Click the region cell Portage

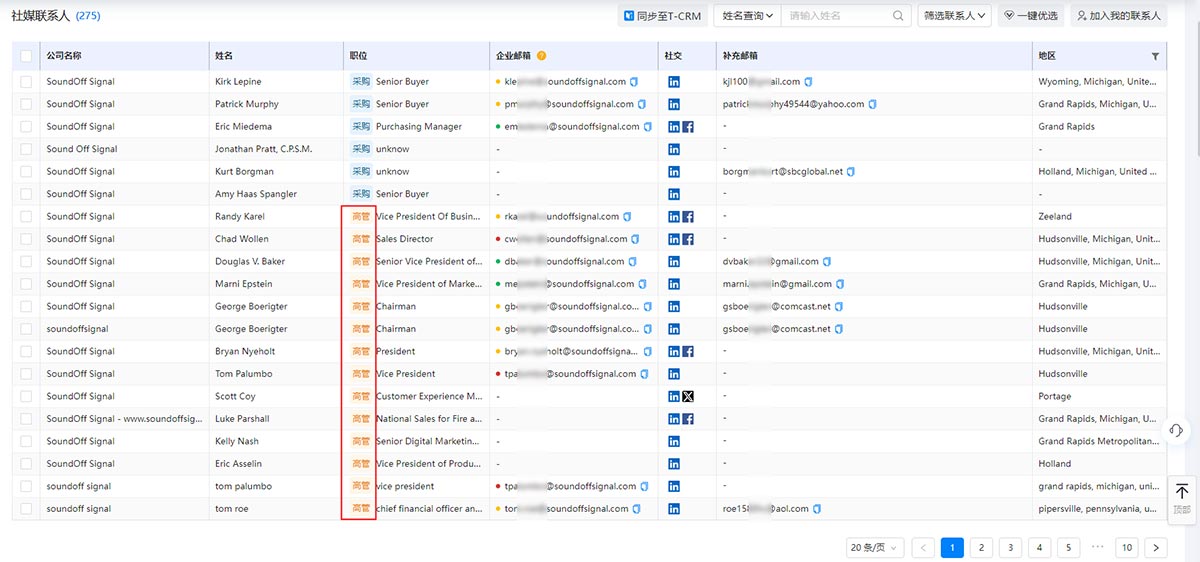[x=1055, y=397]
